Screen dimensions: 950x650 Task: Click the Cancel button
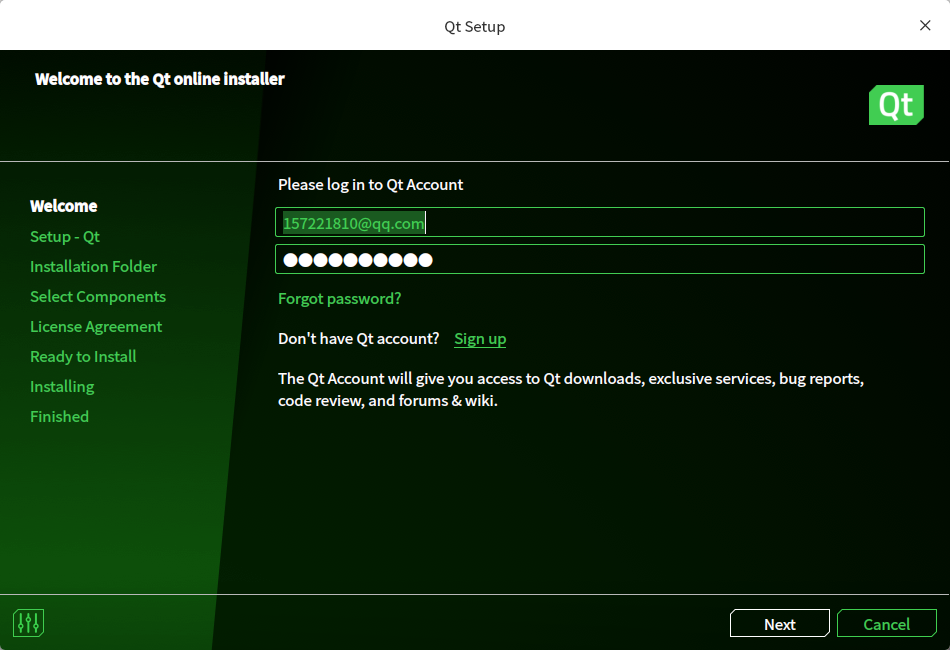pyautogui.click(x=887, y=623)
